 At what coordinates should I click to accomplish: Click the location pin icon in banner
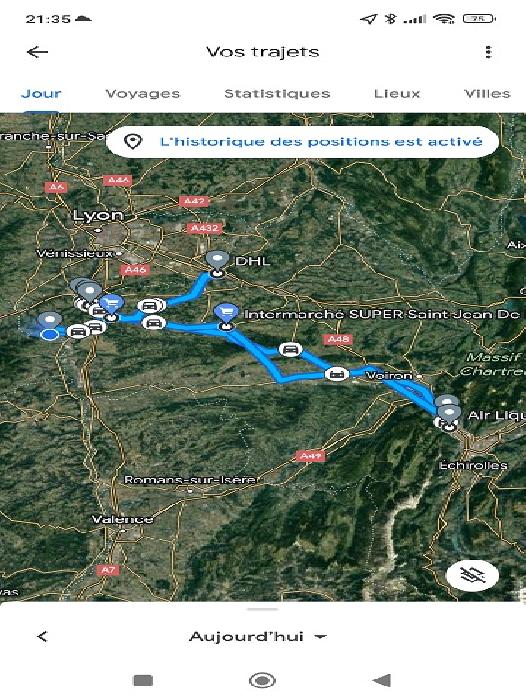133,142
